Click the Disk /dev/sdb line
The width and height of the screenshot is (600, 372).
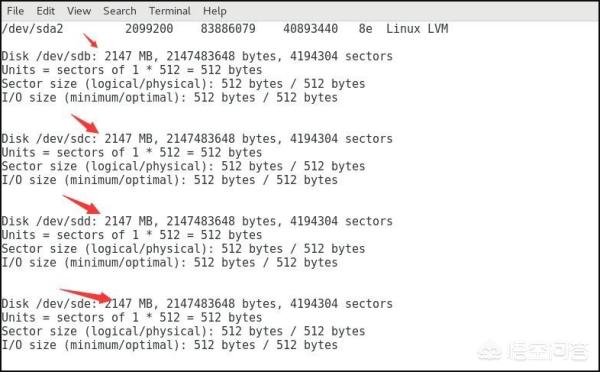click(x=197, y=56)
